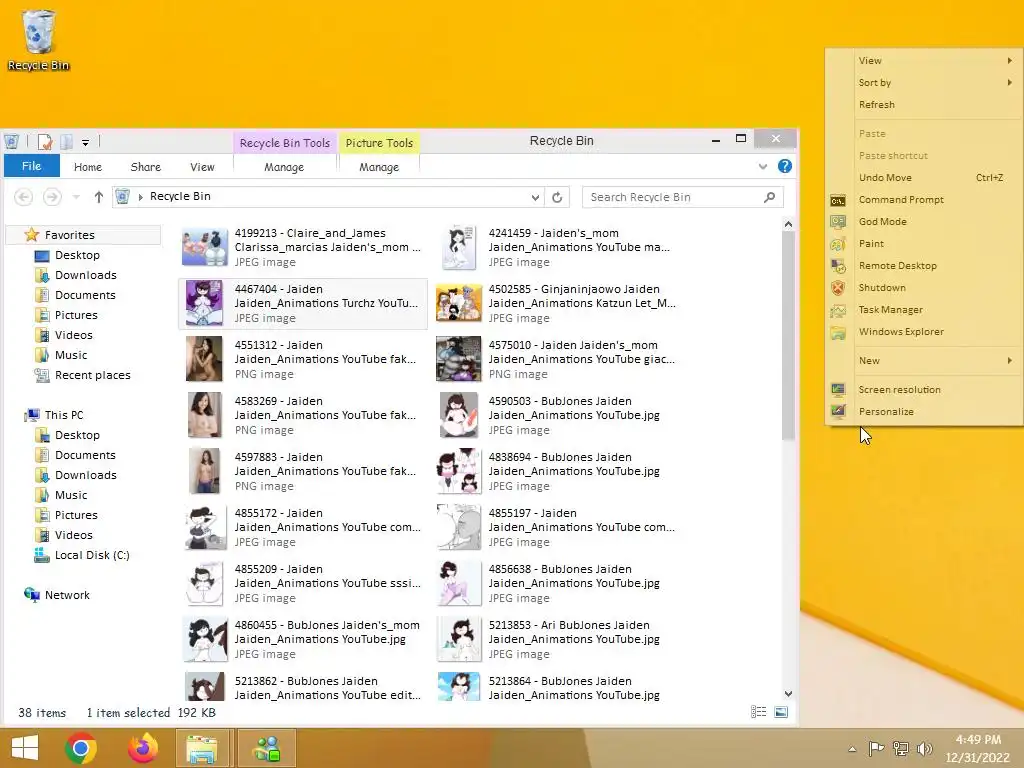
Task: Open Videos under Favorites
Action: (73, 335)
